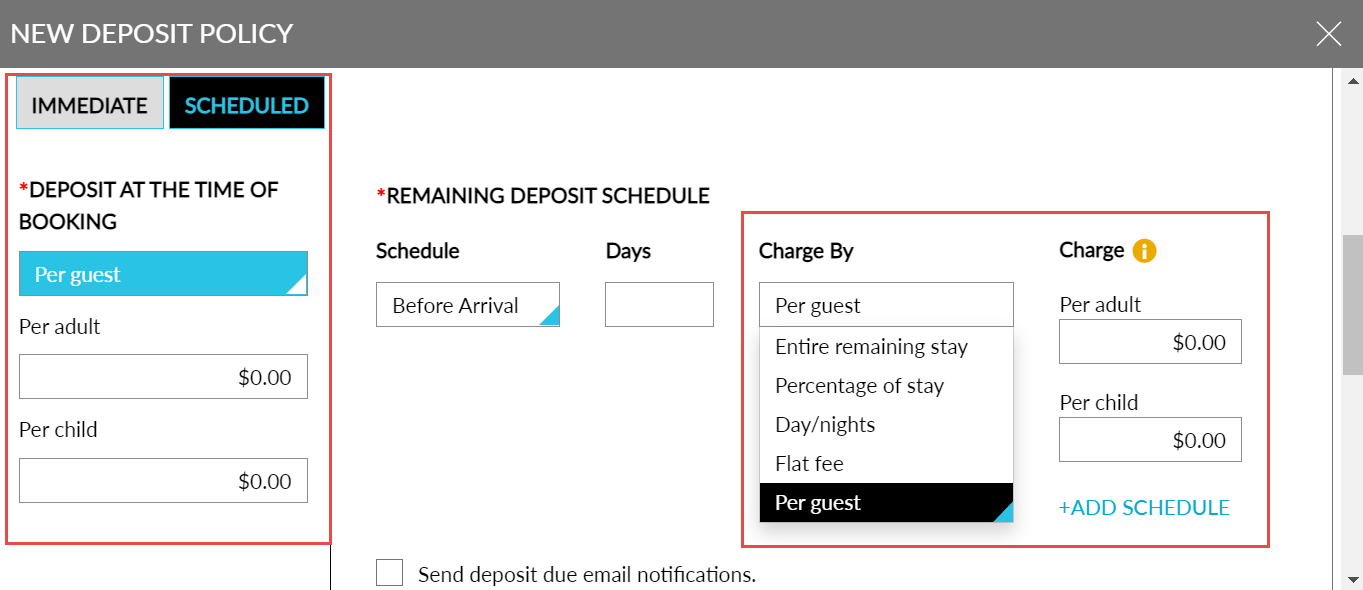Click the +ADD SCHEDULE link
1363x590 pixels.
[x=1144, y=507]
